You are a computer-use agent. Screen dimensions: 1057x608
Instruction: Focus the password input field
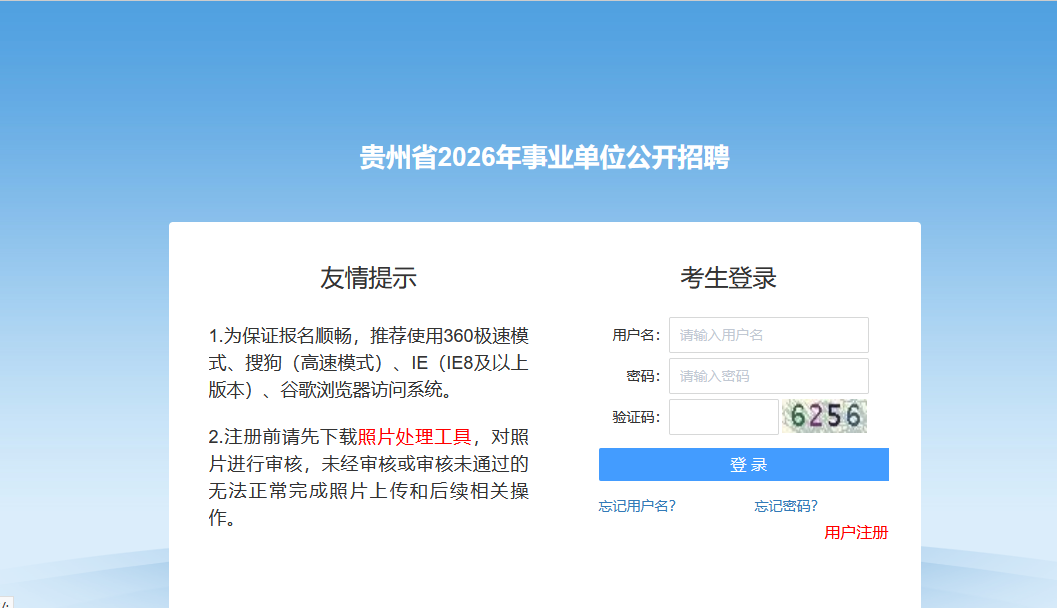click(x=768, y=376)
